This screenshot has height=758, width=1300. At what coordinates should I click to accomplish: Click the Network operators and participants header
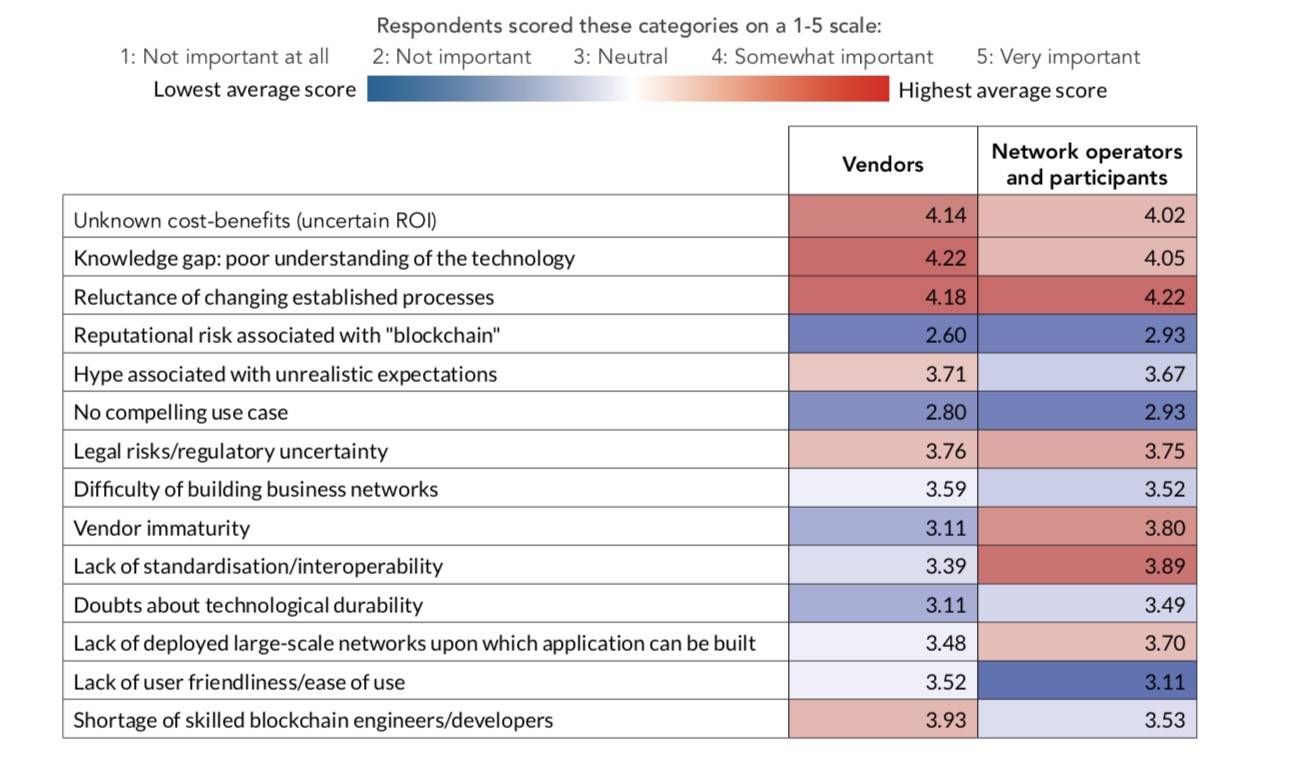coord(1086,164)
